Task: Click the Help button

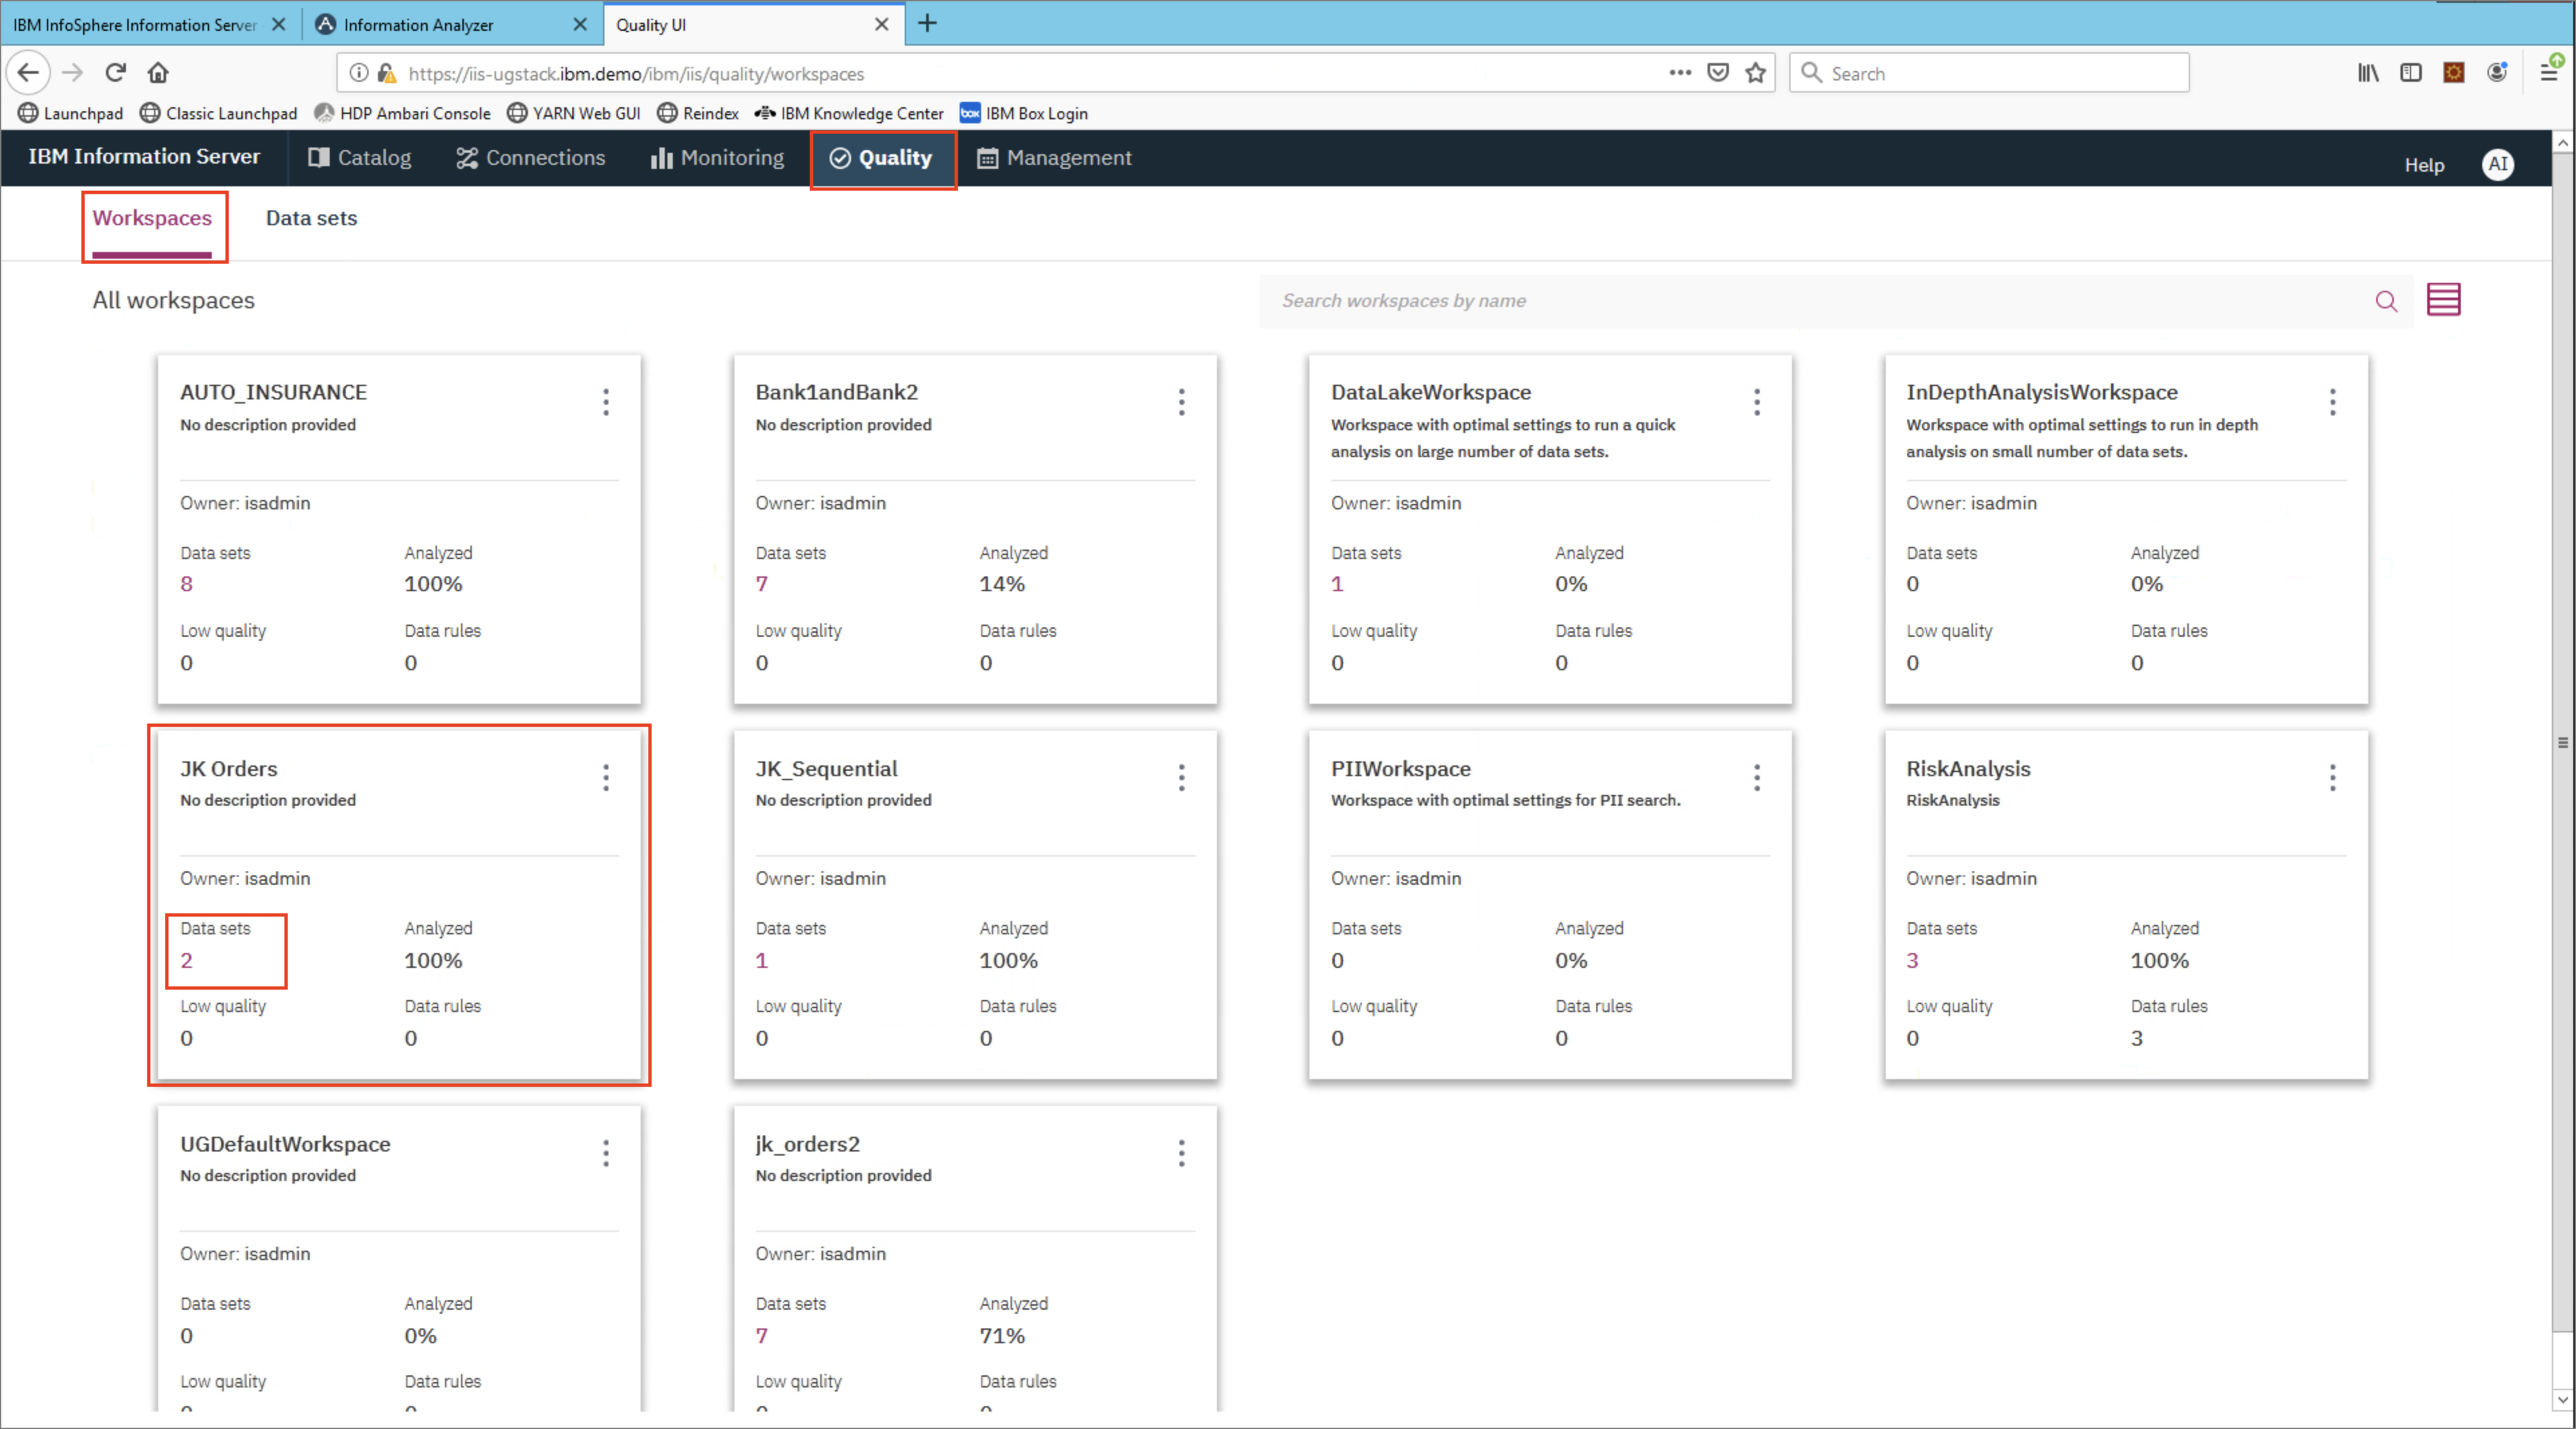Action: point(2425,162)
